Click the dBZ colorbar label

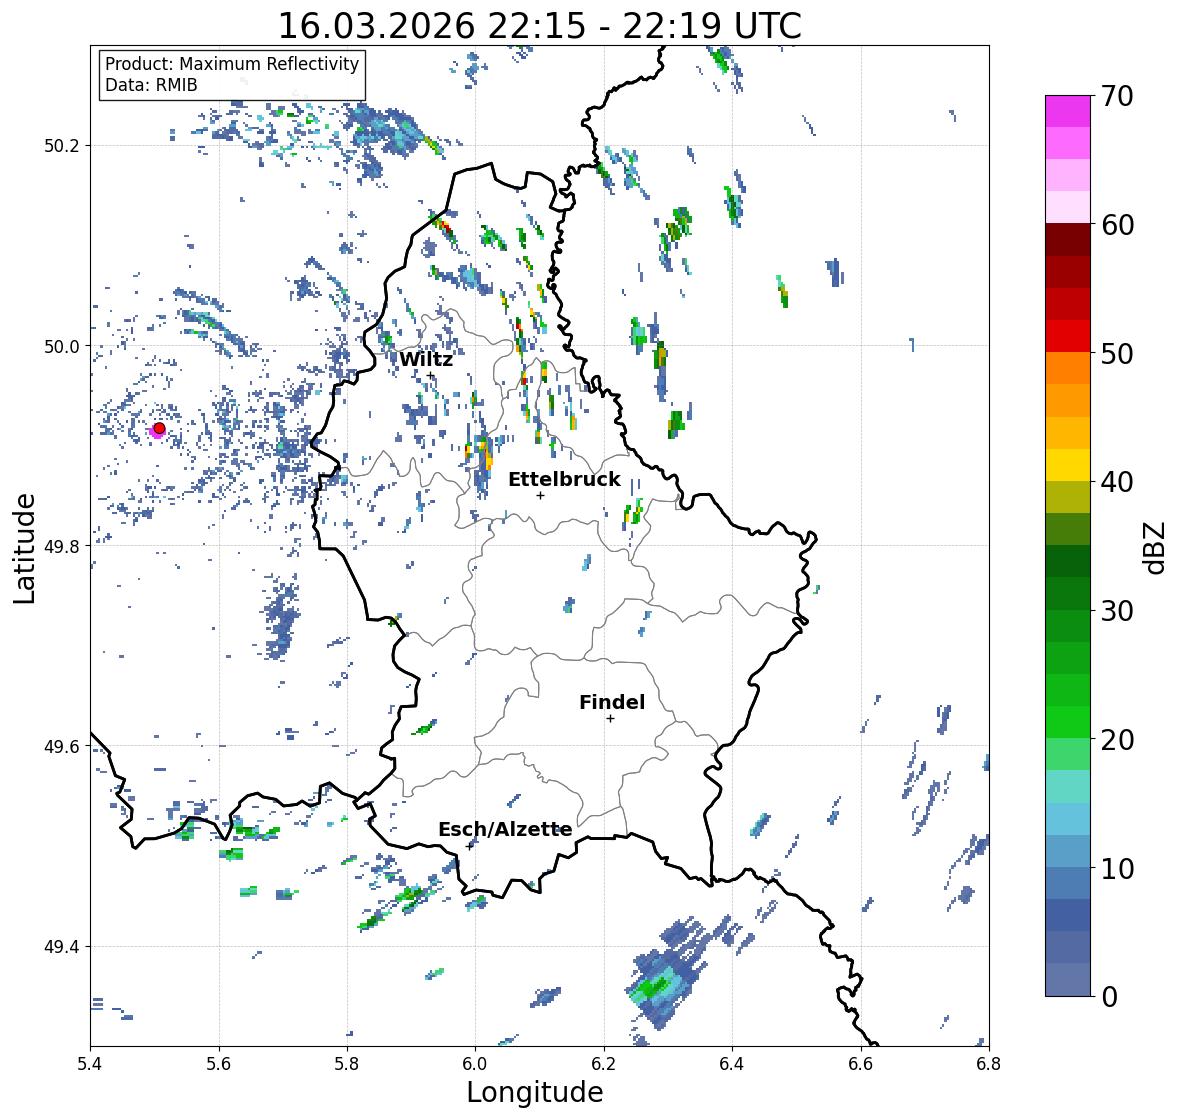pyautogui.click(x=1154, y=547)
